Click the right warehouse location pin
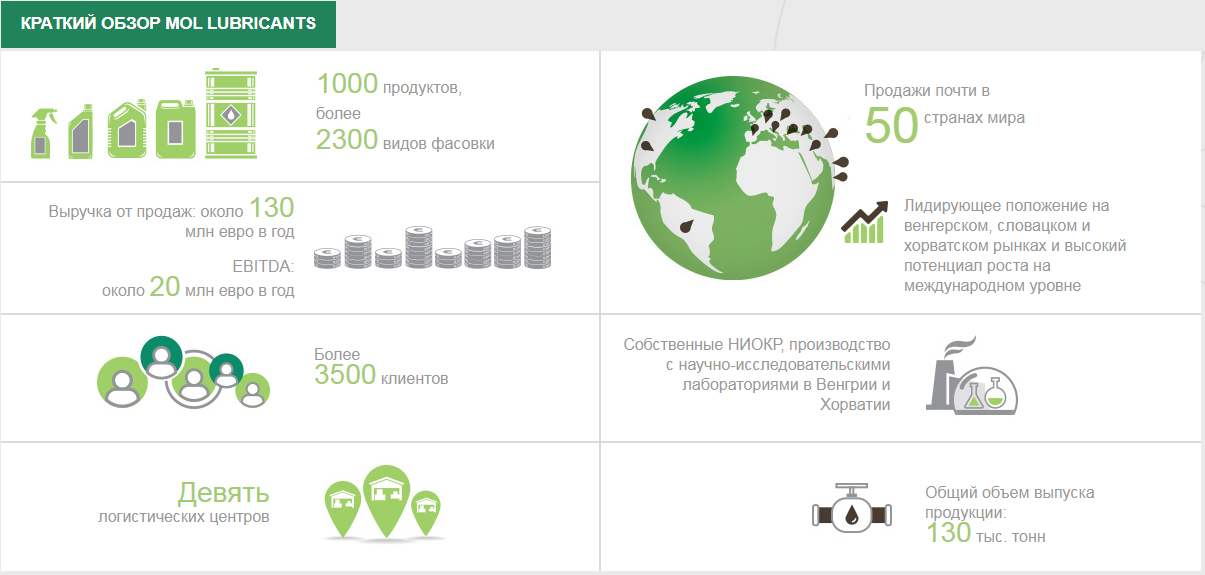This screenshot has height=575, width=1205. pyautogui.click(x=427, y=512)
